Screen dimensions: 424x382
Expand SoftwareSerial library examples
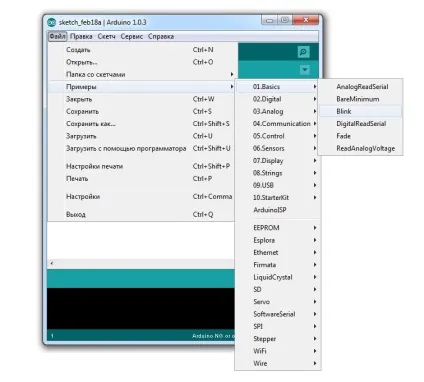click(x=277, y=314)
